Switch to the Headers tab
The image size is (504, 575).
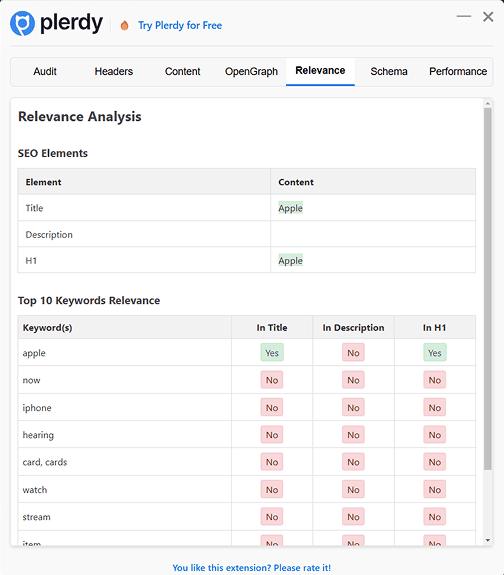point(114,72)
